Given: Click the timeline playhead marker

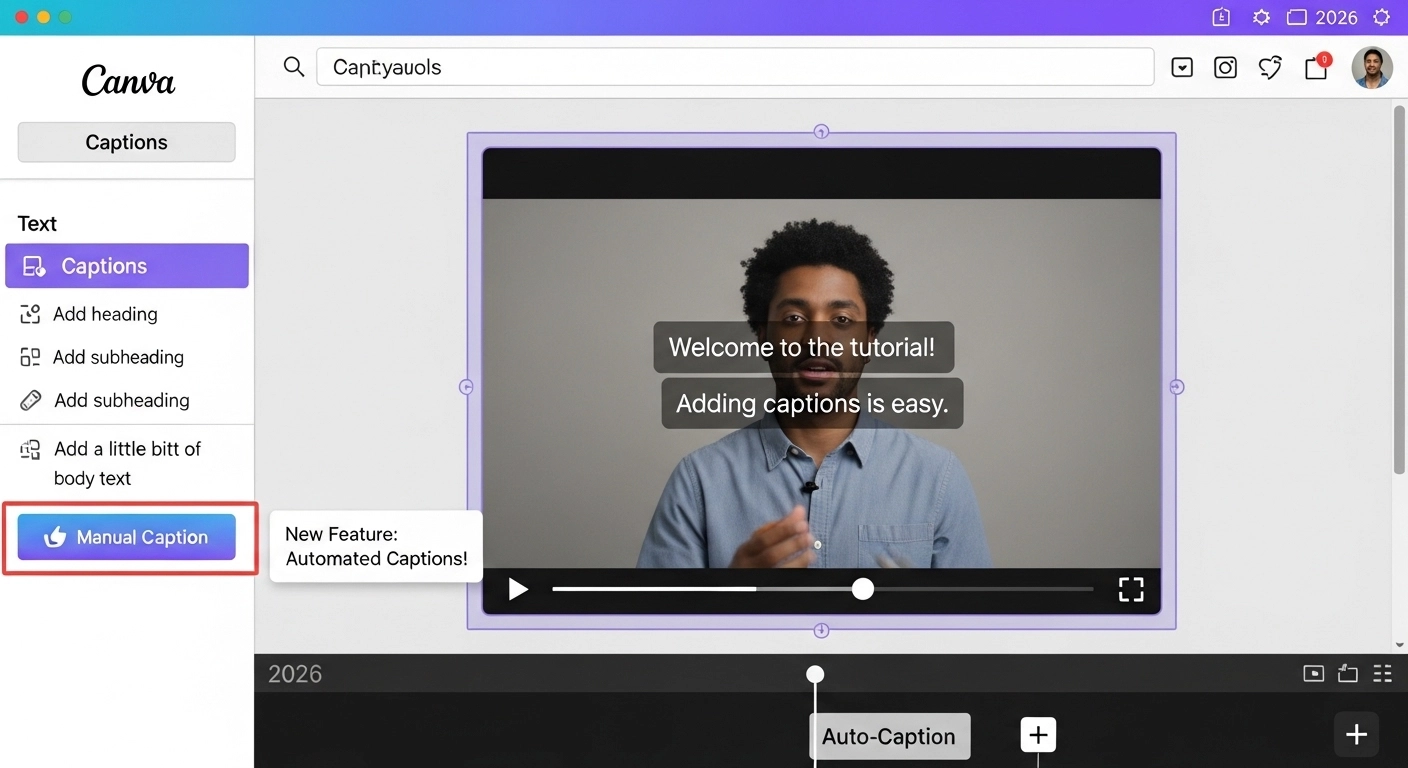Looking at the screenshot, I should click(x=816, y=675).
